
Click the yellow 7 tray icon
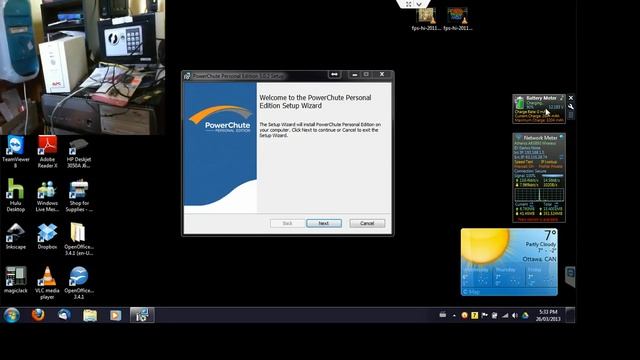474,315
